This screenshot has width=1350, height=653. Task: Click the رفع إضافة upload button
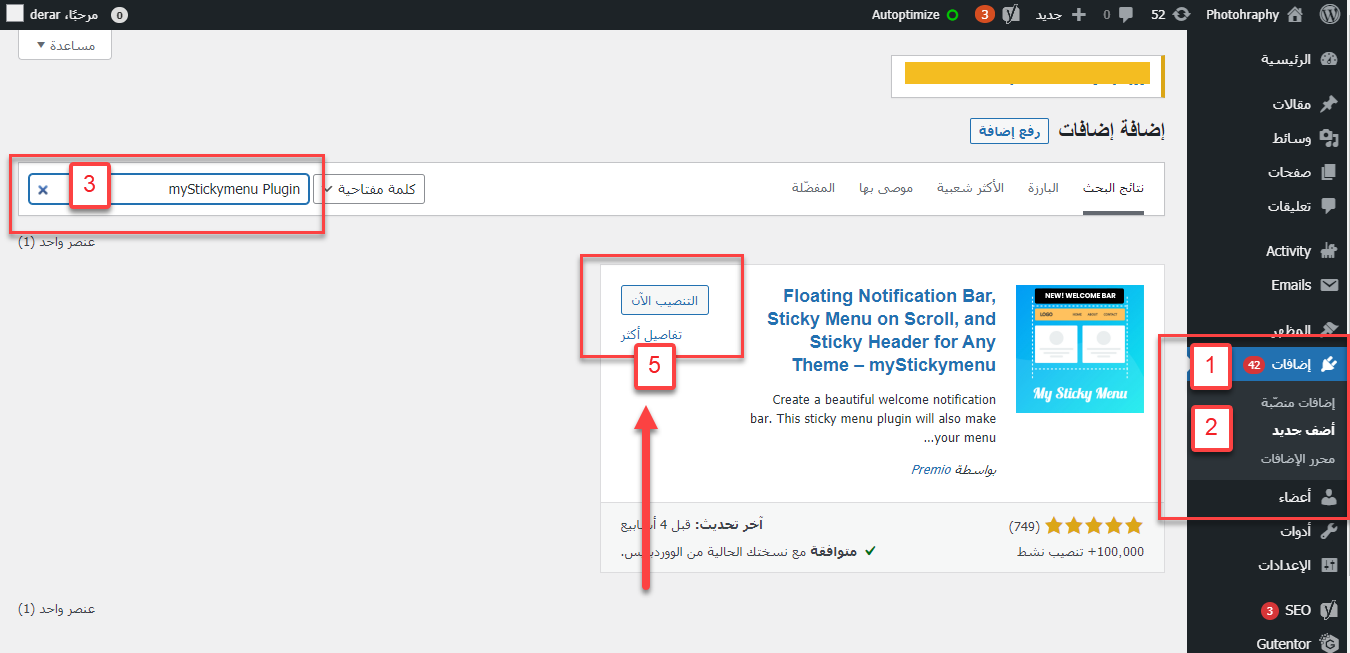click(1009, 131)
